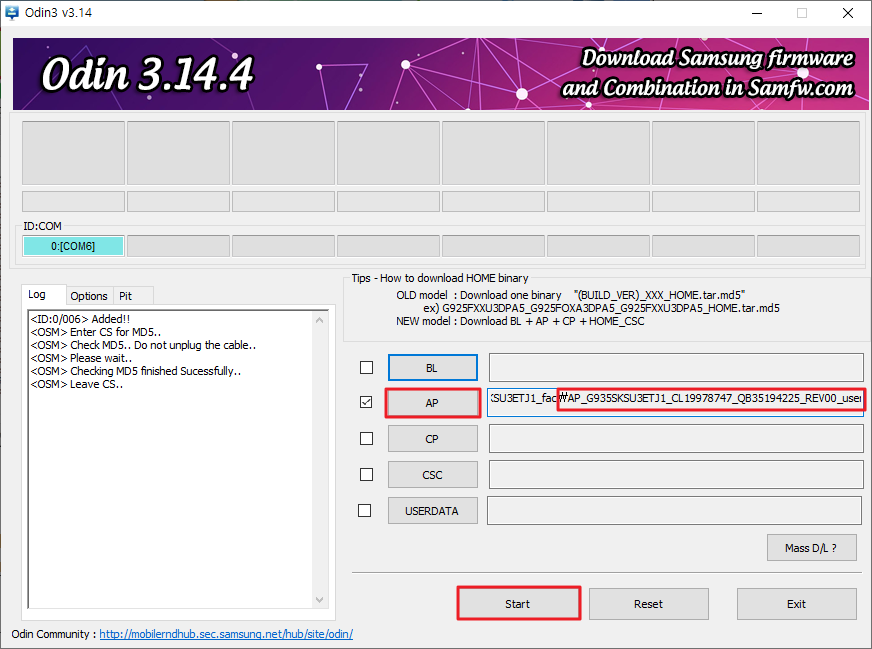
Task: Uncheck the AP checkbox
Action: click(366, 402)
